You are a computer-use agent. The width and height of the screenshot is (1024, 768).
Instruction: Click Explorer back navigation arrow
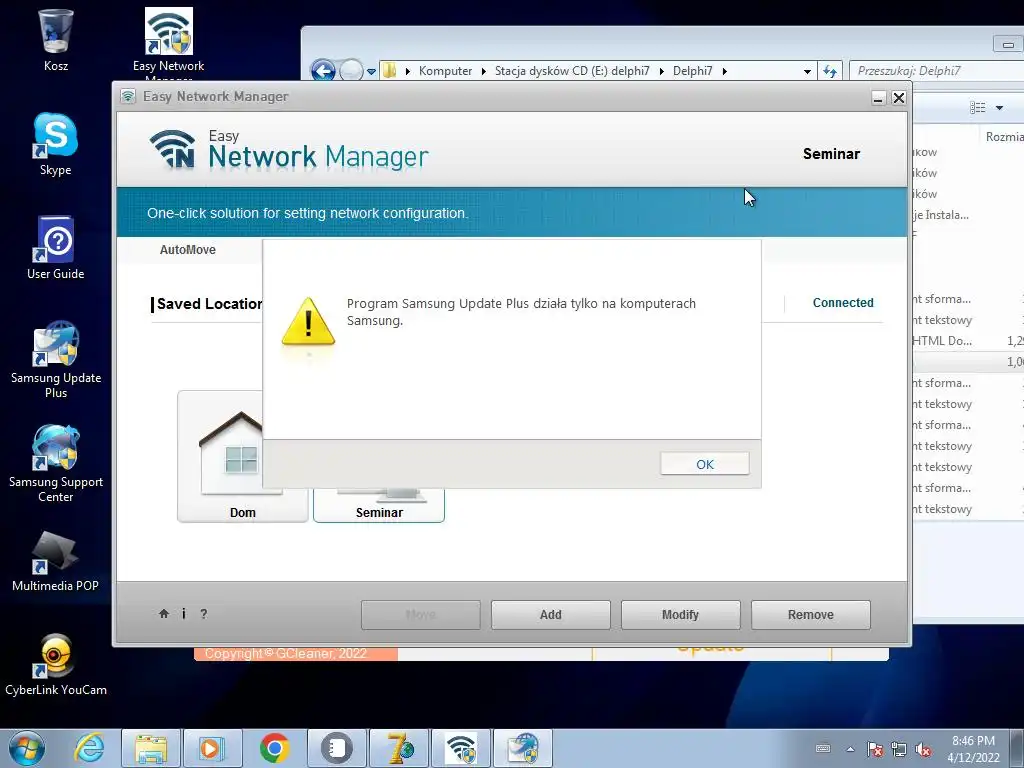click(x=323, y=71)
